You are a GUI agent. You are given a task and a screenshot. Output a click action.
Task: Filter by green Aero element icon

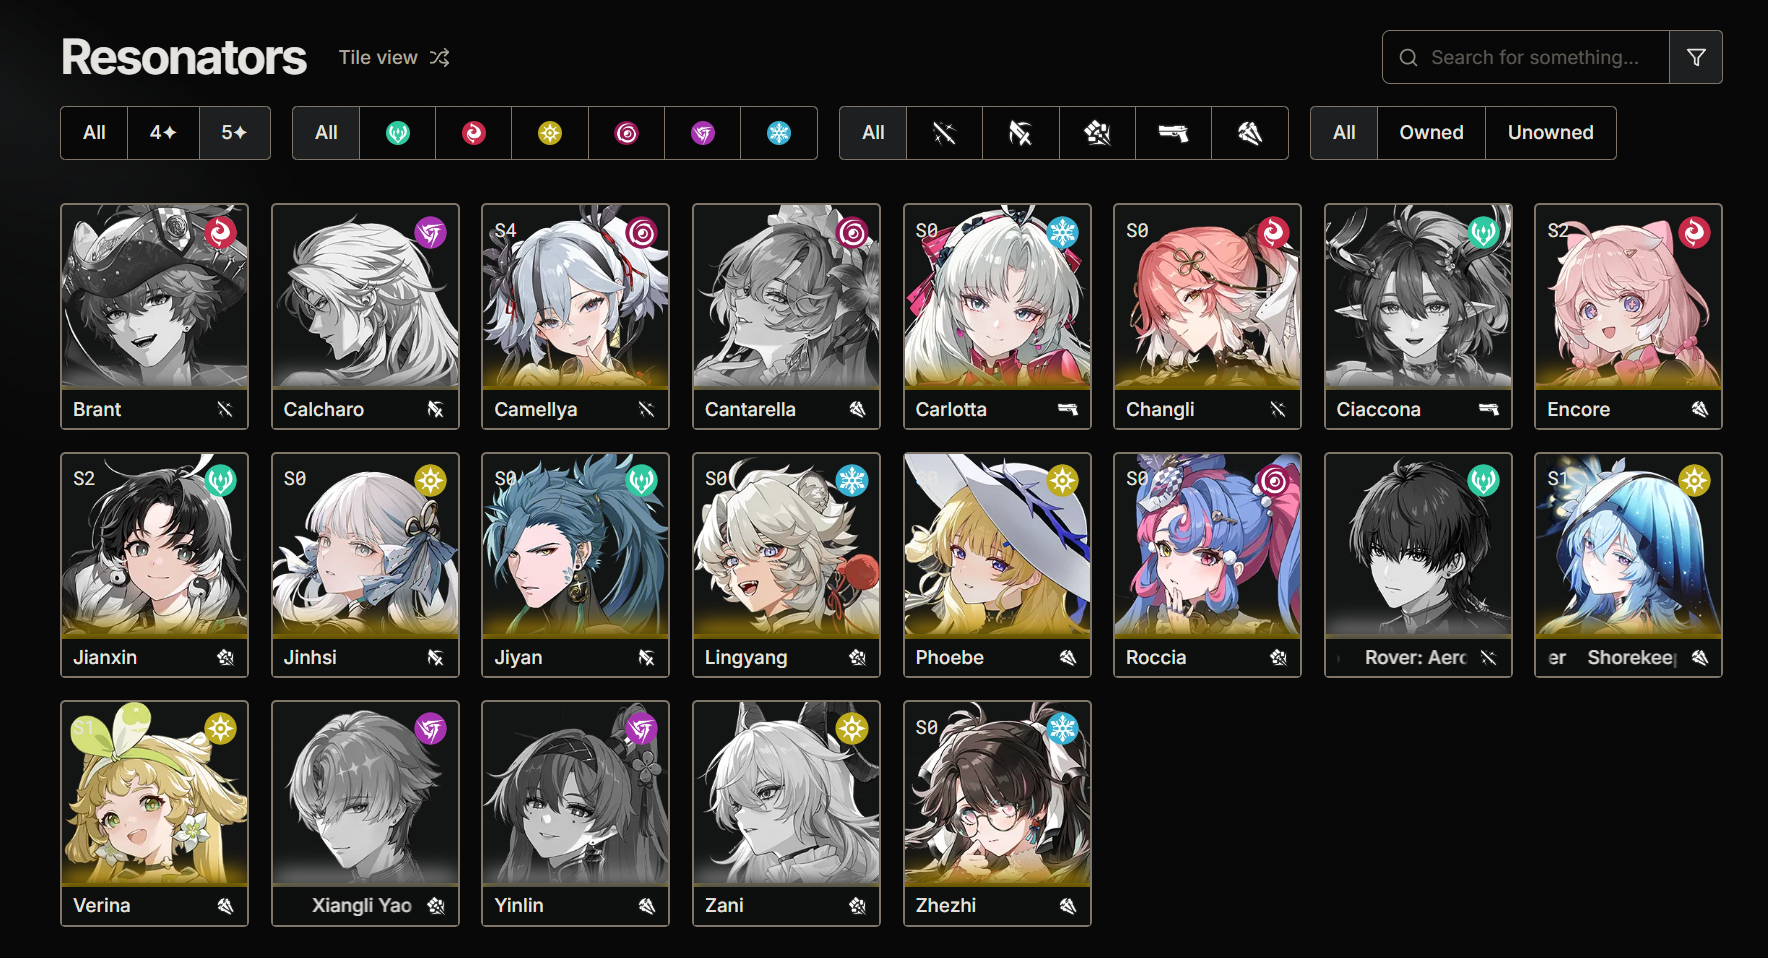pos(398,133)
